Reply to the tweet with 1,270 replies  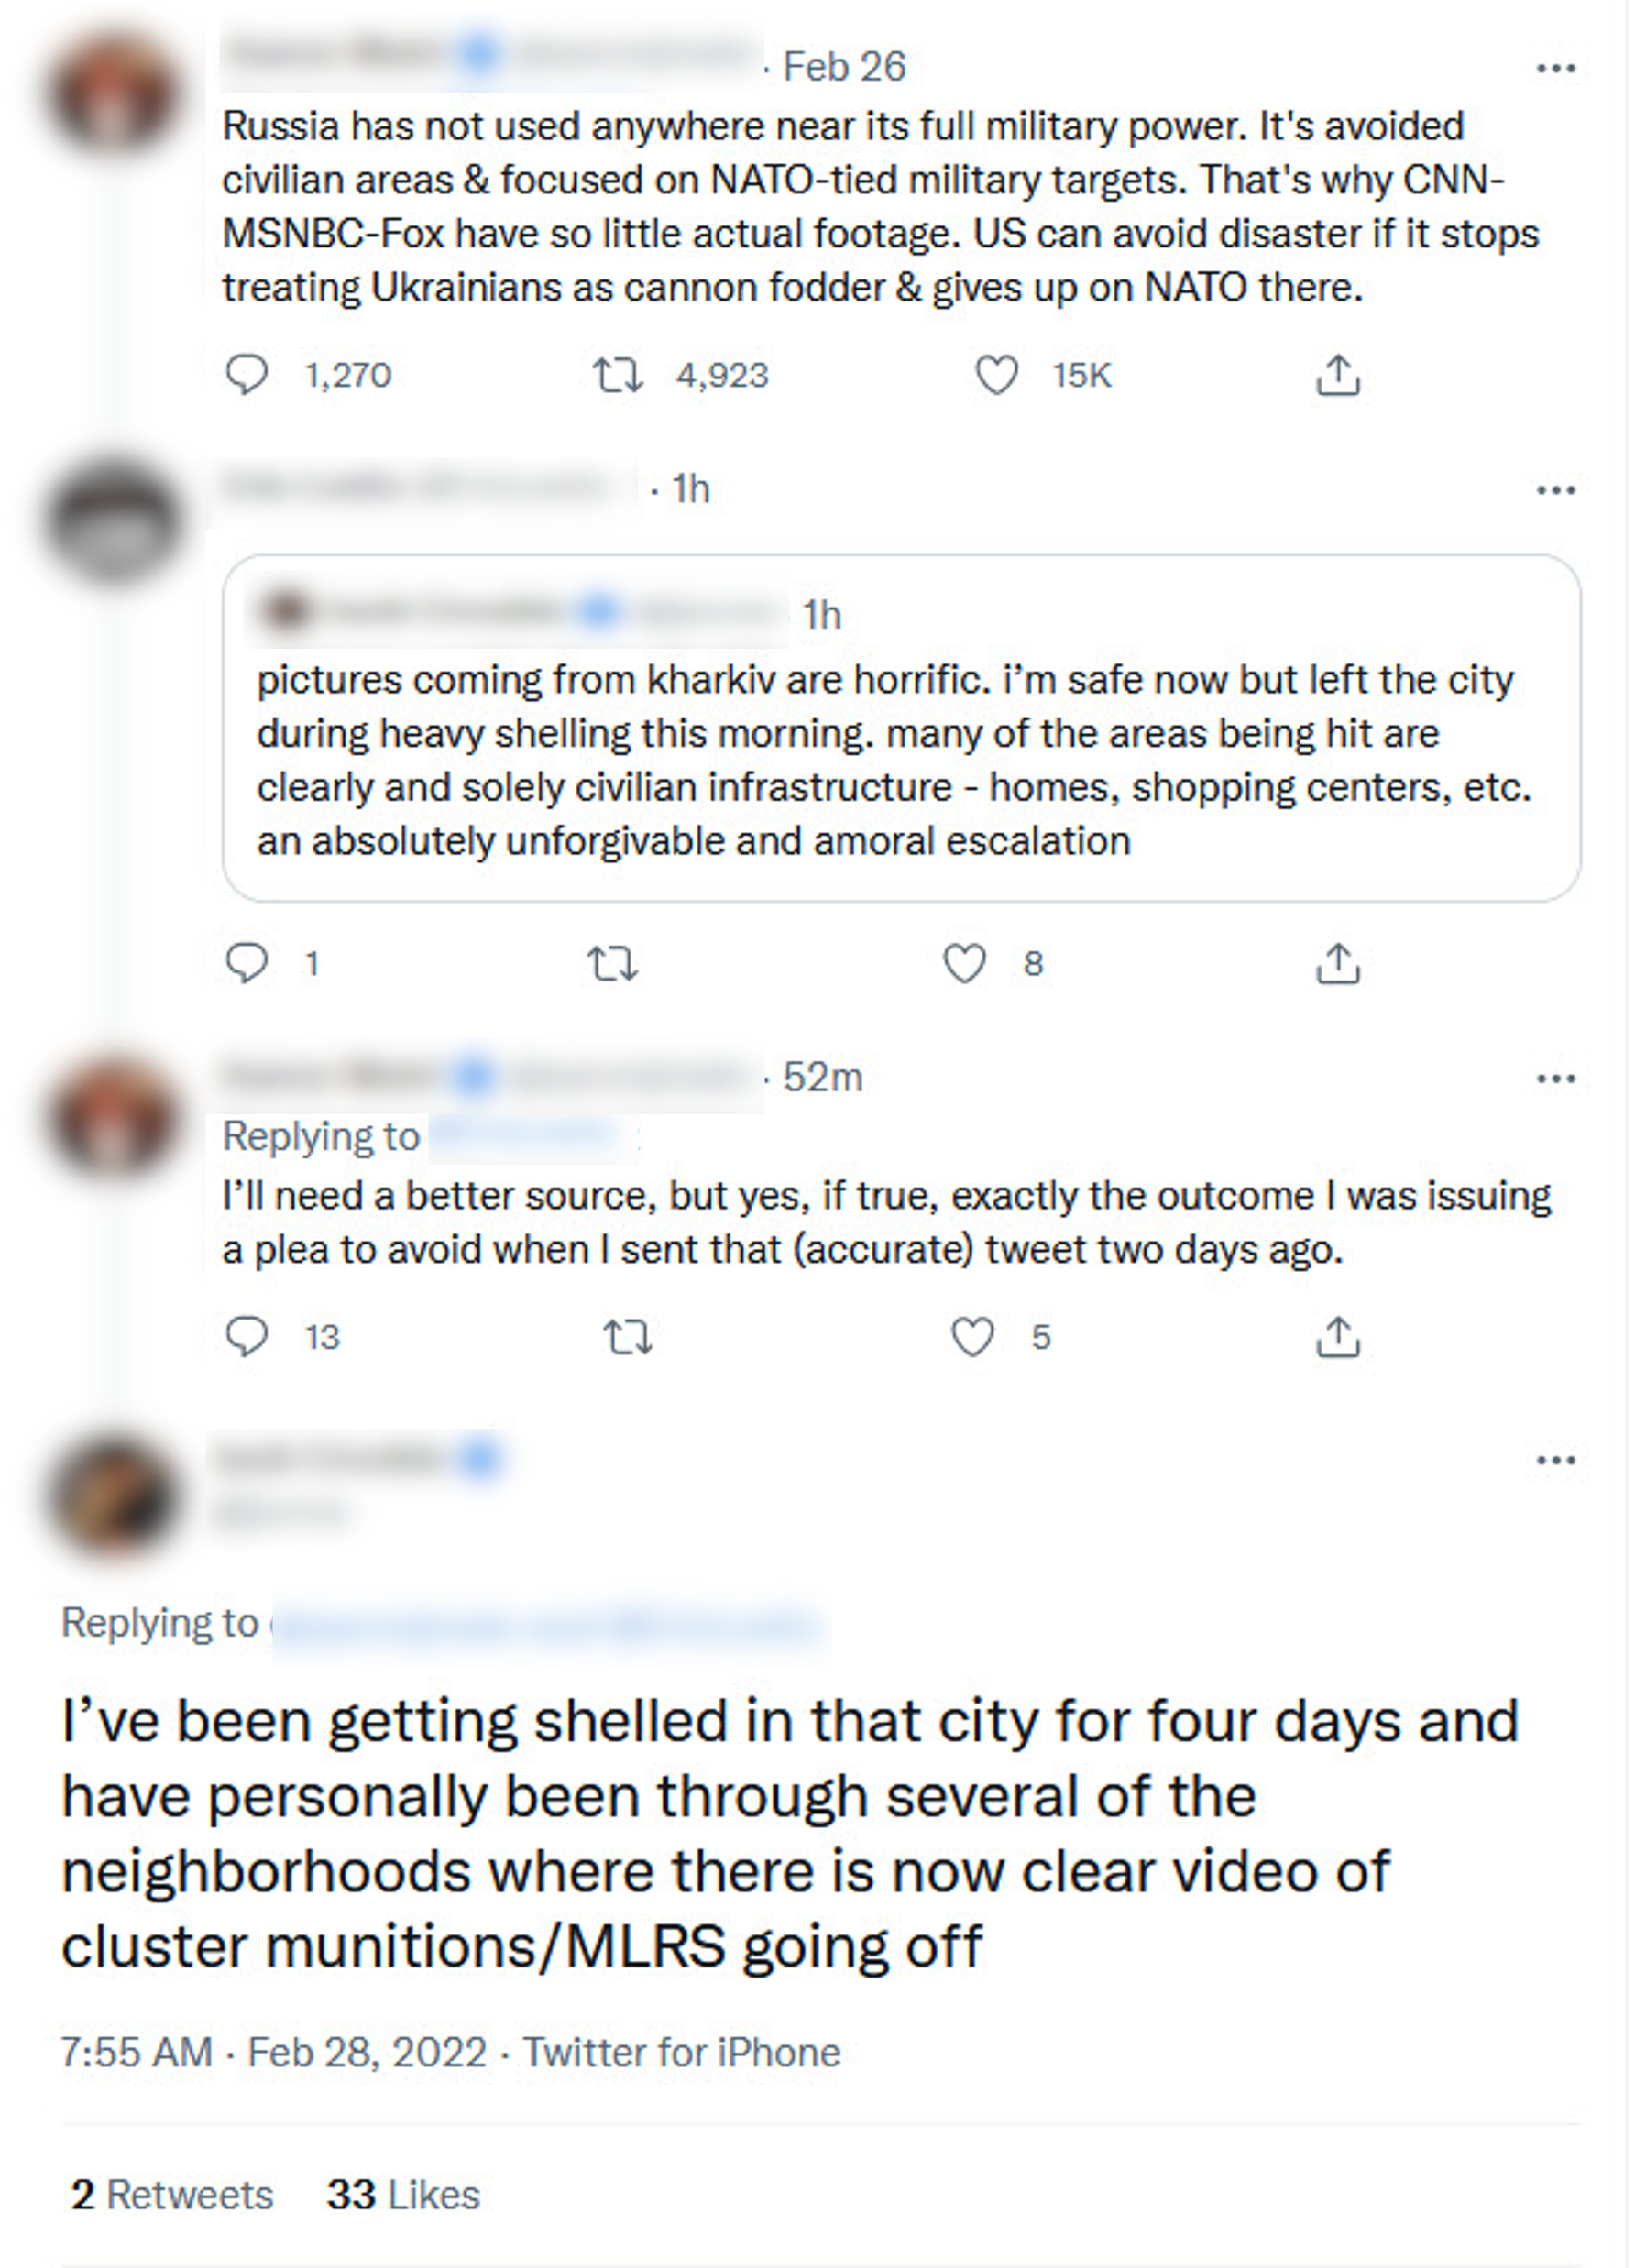[x=246, y=375]
